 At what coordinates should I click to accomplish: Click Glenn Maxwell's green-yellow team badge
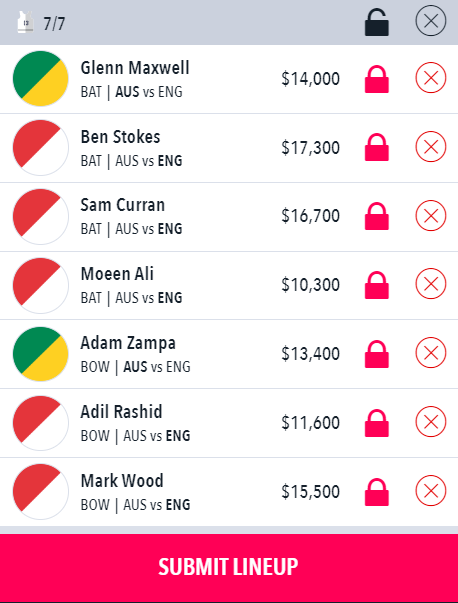click(x=40, y=78)
